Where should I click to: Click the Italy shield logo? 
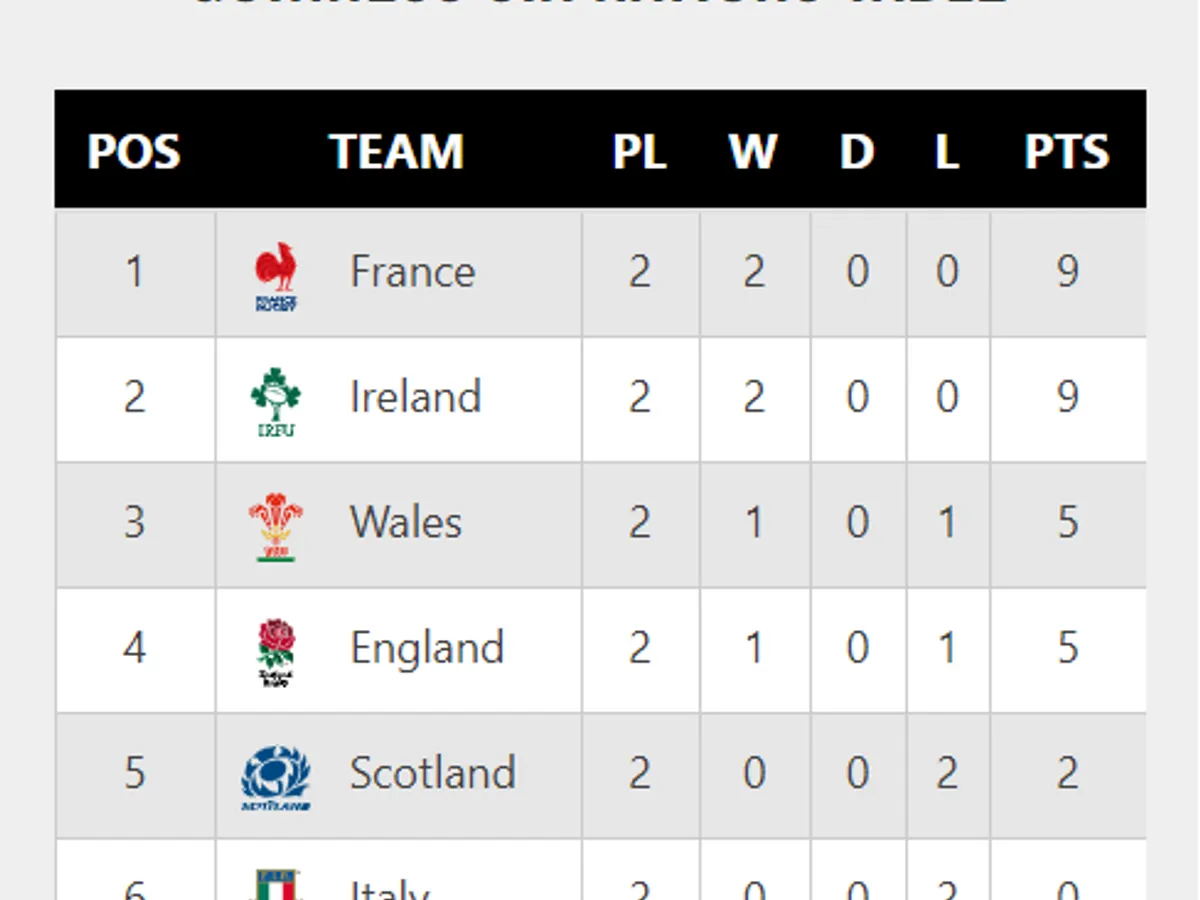tap(276, 885)
